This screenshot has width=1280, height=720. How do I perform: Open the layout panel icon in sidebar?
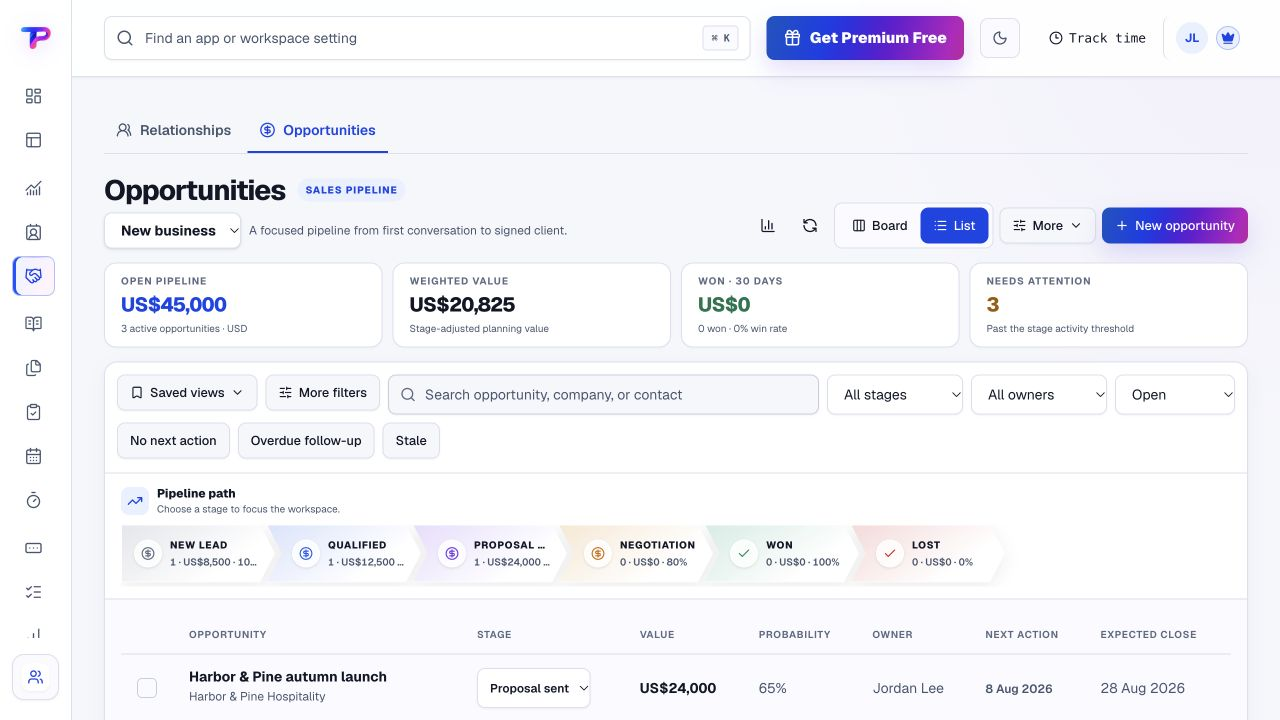click(x=33, y=140)
